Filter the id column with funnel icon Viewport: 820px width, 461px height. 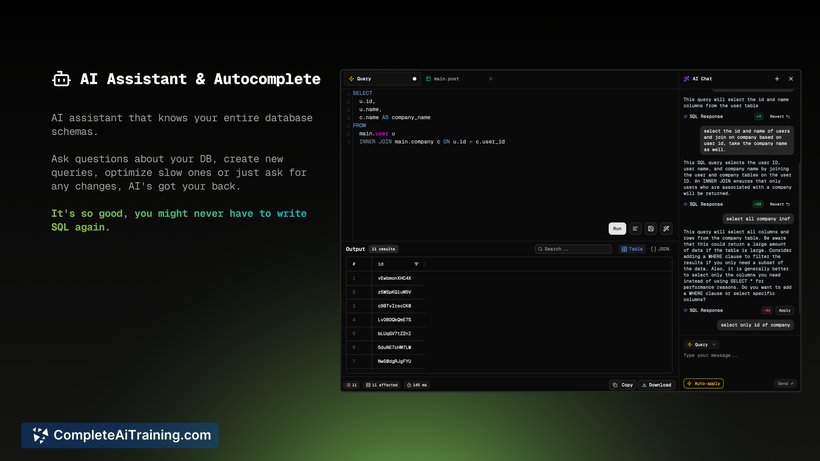(x=416, y=264)
